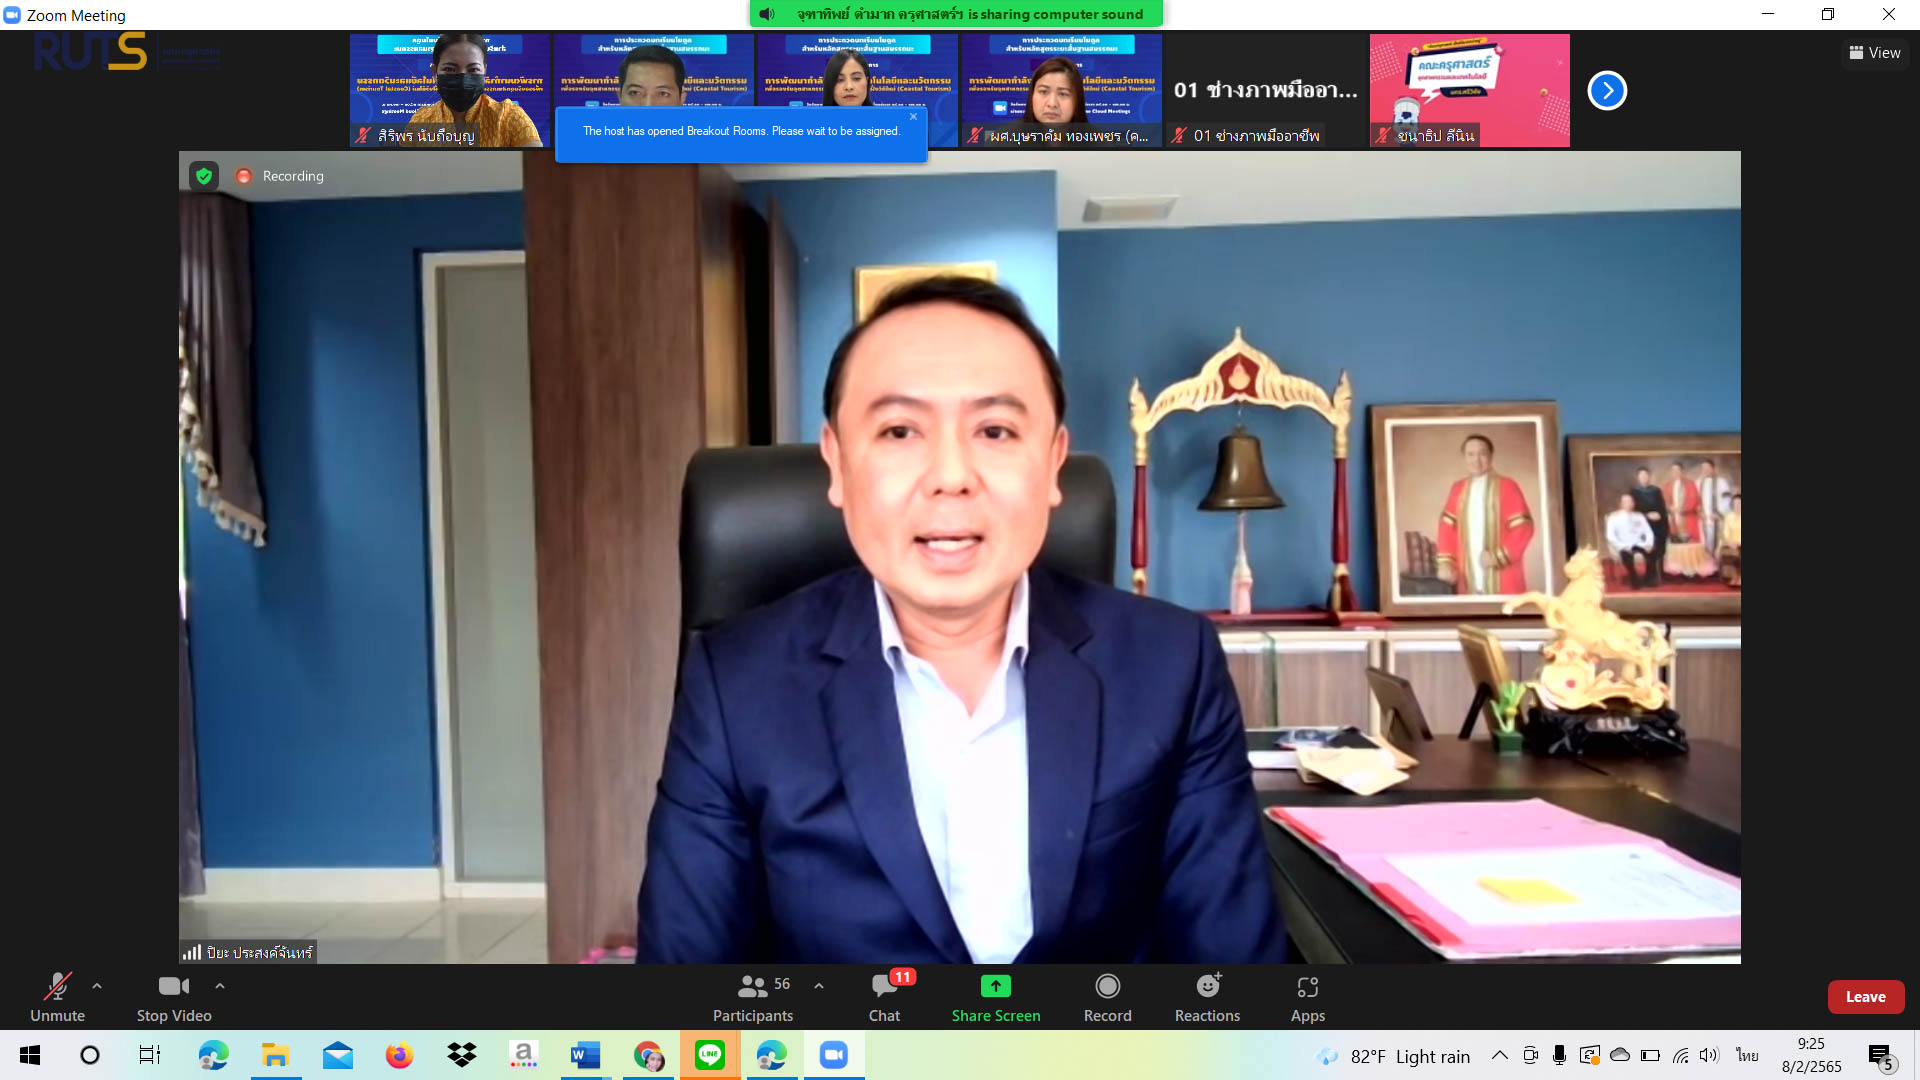Image resolution: width=1920 pixels, height=1080 pixels.
Task: Click the red Recording indicator
Action: [280, 176]
